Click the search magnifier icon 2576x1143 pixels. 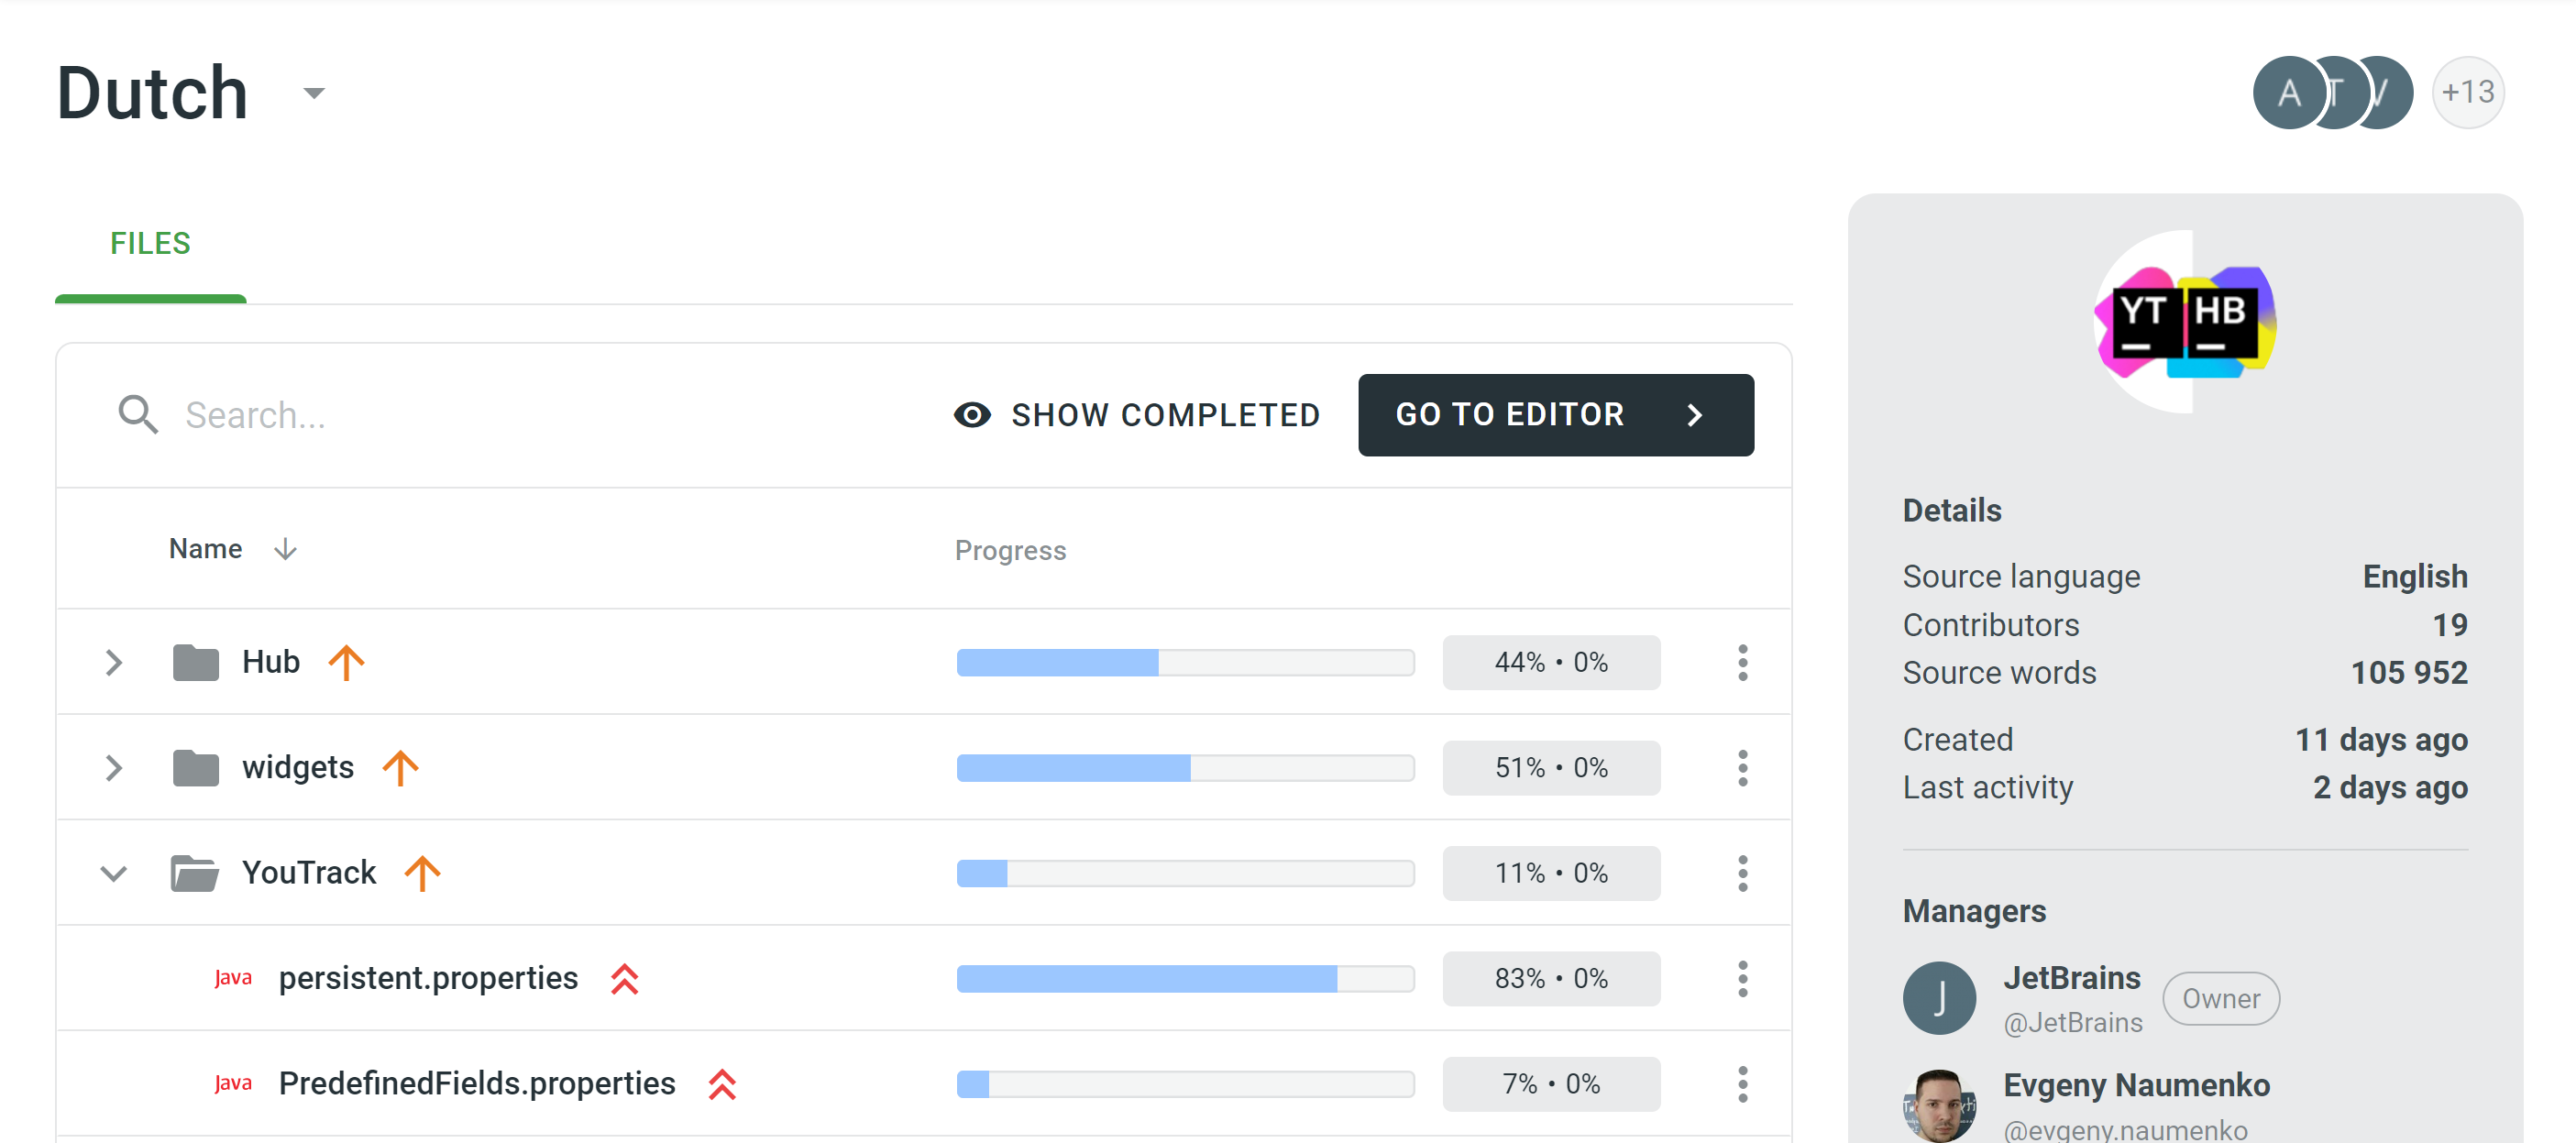[x=137, y=414]
